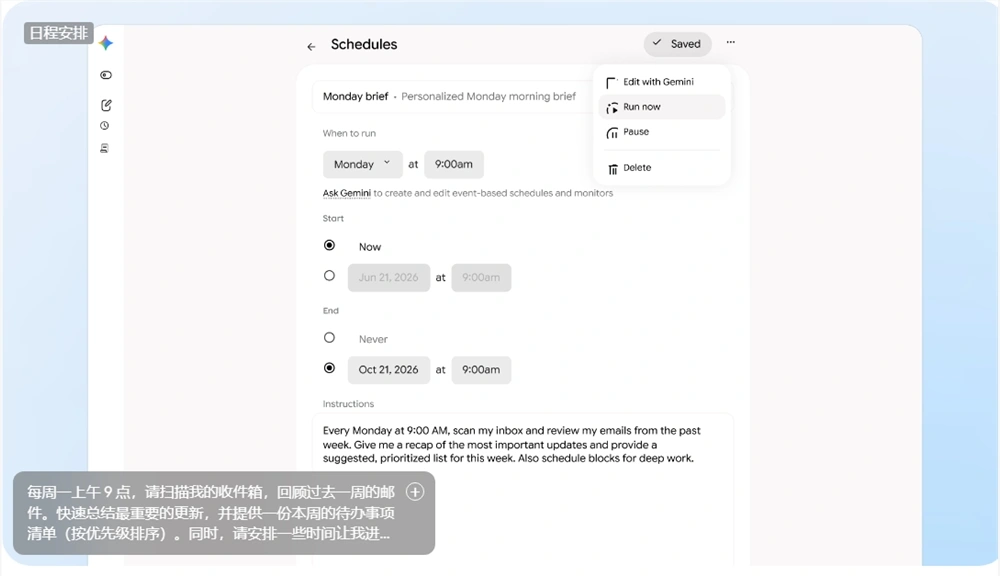This screenshot has width=1000, height=576.
Task: Select the end date radio button for Oct 21, 2026
Action: click(x=329, y=368)
